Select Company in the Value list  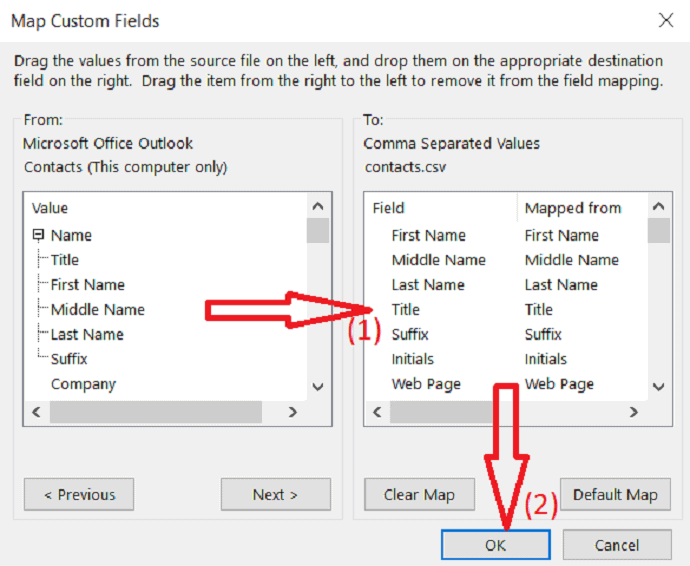tap(83, 384)
